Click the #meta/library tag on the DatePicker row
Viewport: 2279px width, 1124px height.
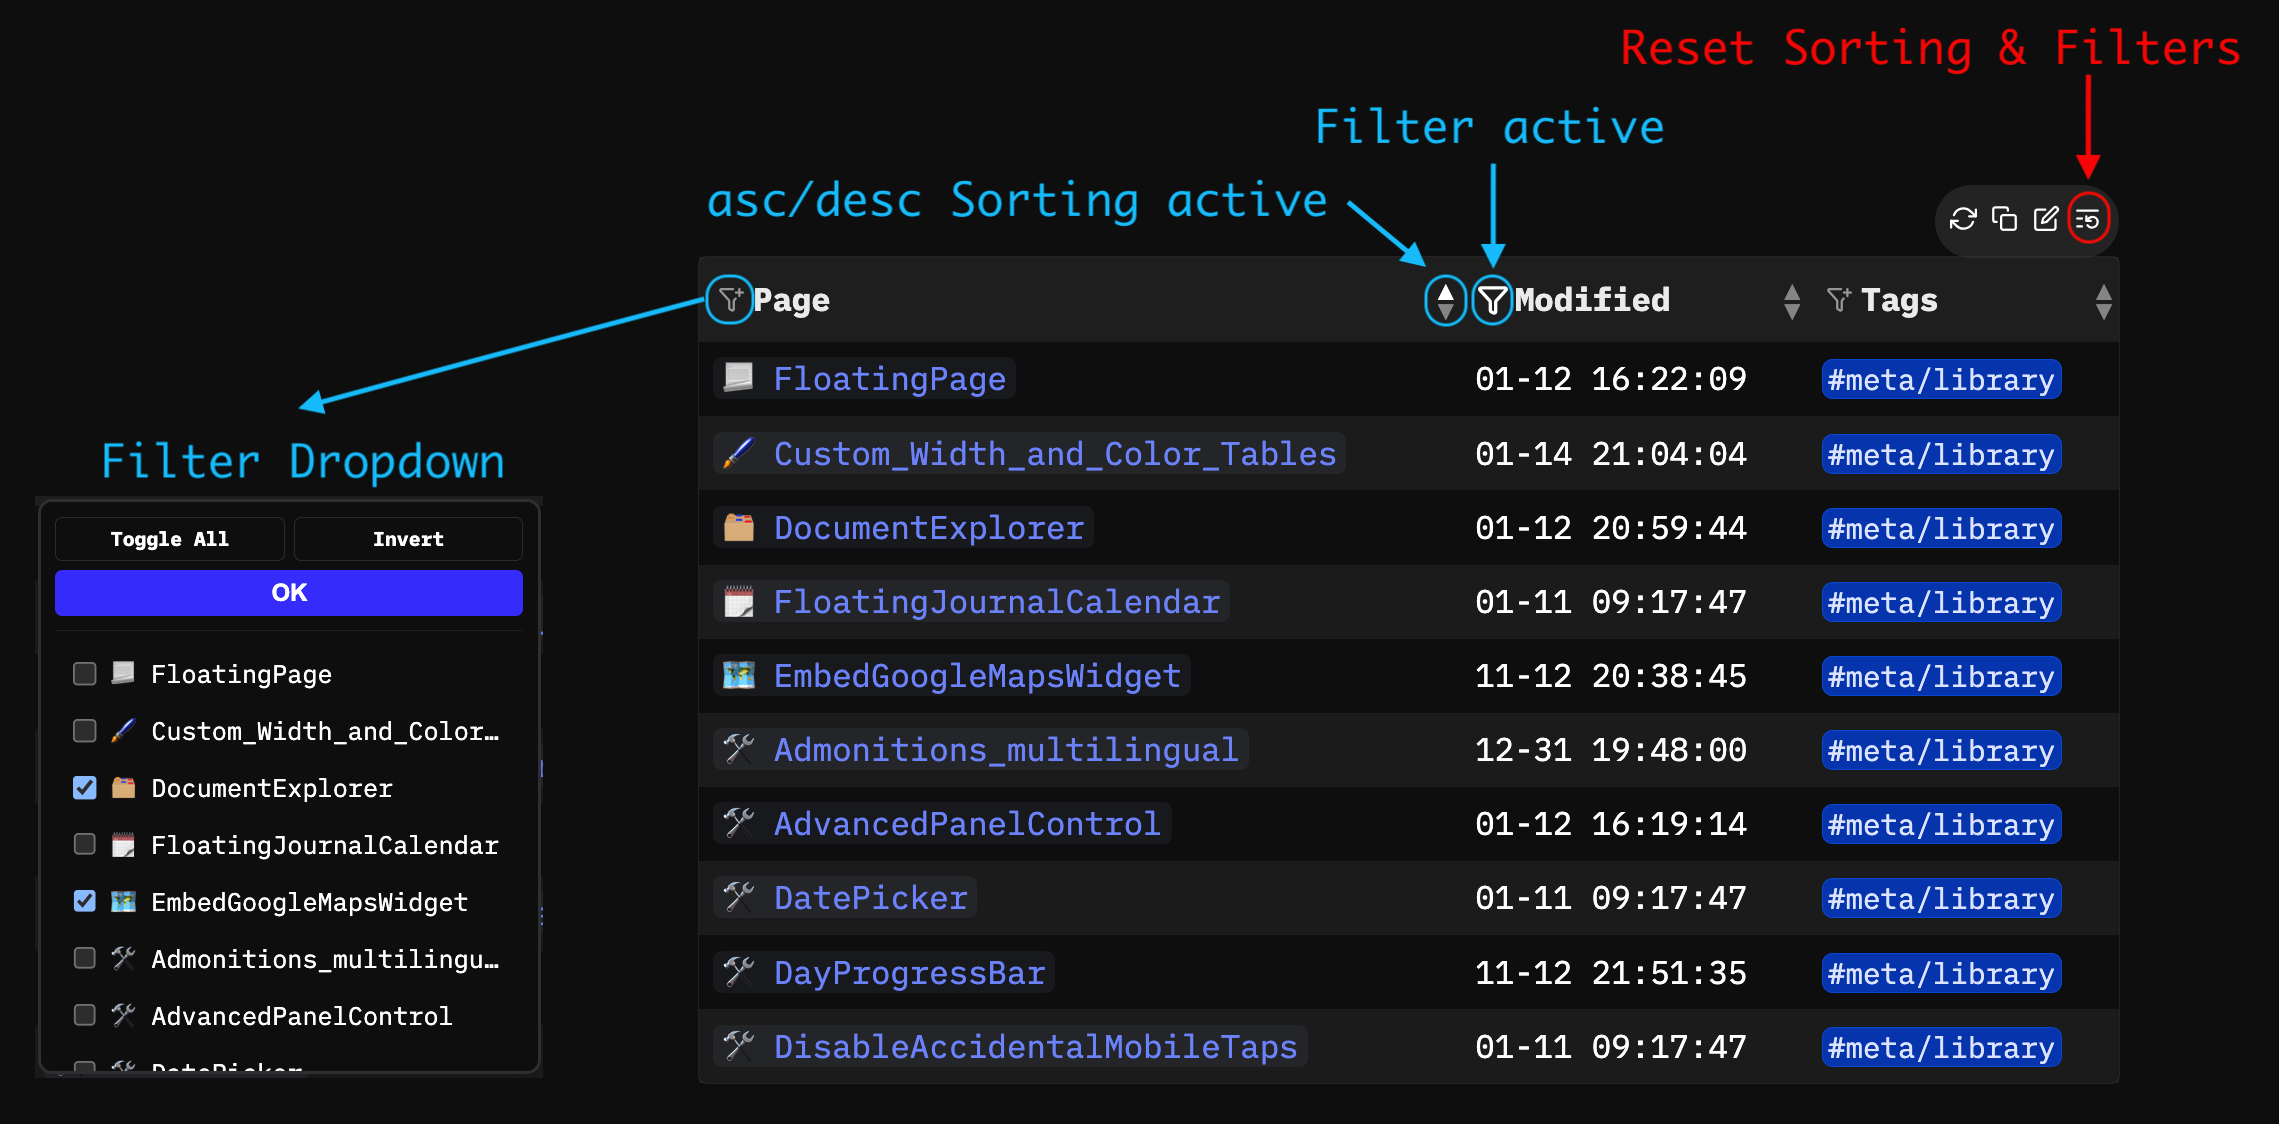(1940, 898)
